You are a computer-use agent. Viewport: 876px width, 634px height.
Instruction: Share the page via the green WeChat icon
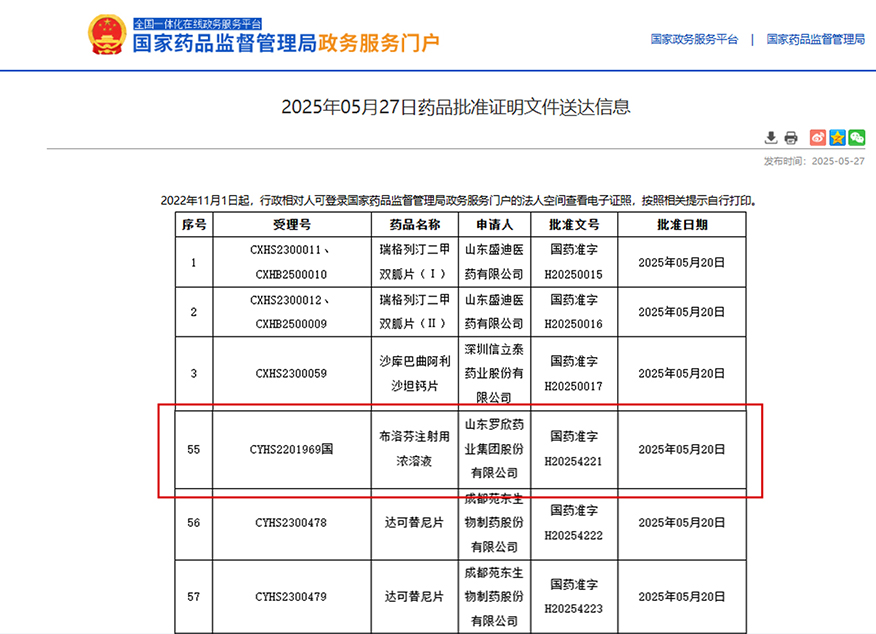(x=858, y=137)
